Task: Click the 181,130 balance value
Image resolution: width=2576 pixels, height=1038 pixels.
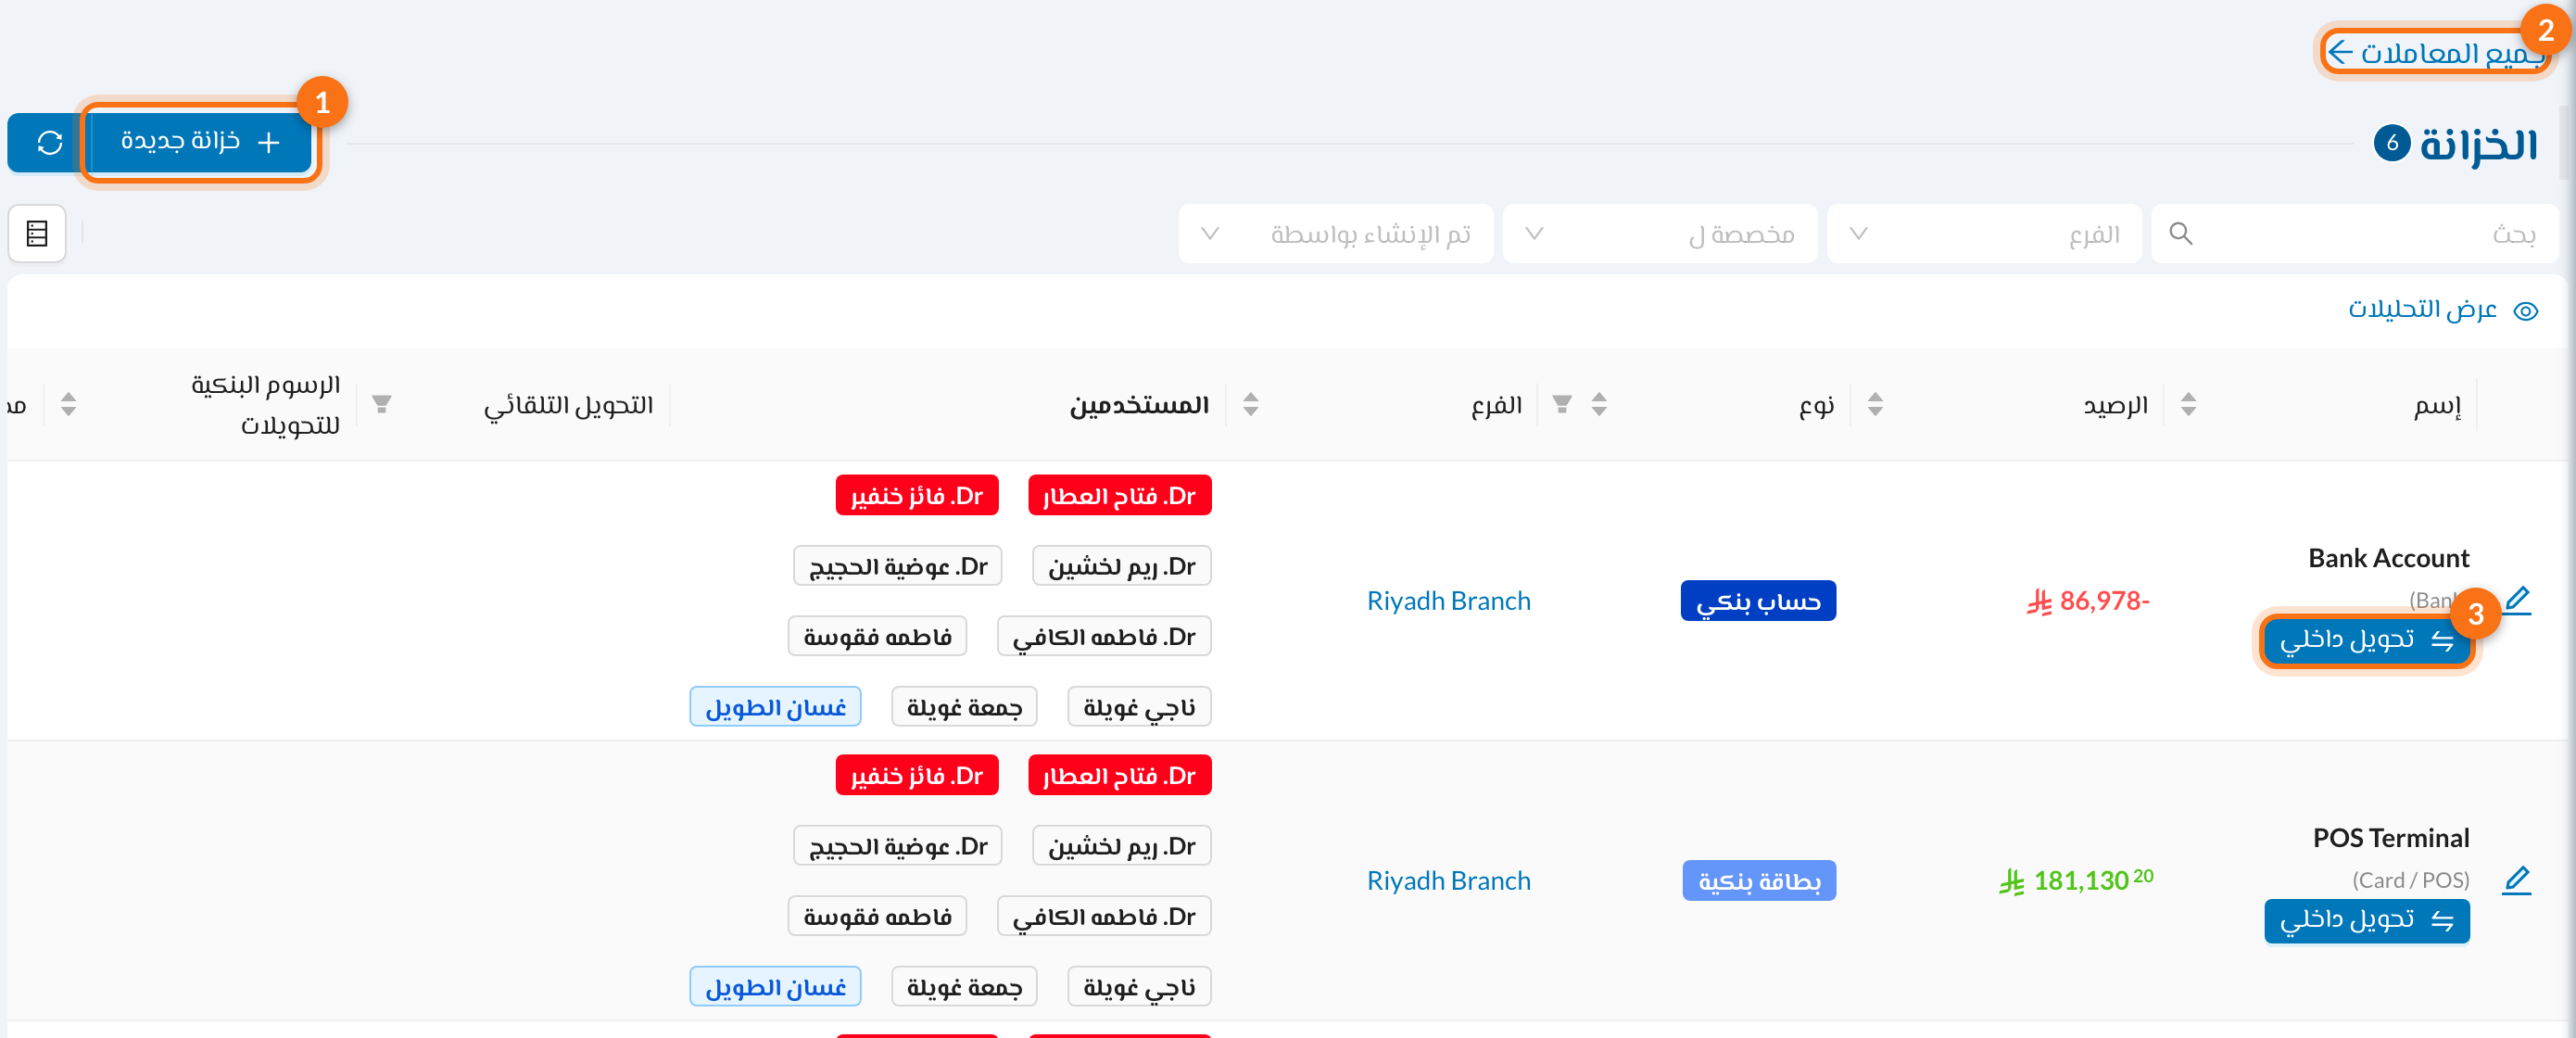Action: click(2076, 880)
